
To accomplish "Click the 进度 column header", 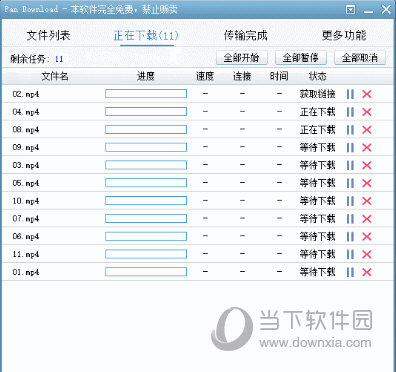I will [x=146, y=76].
